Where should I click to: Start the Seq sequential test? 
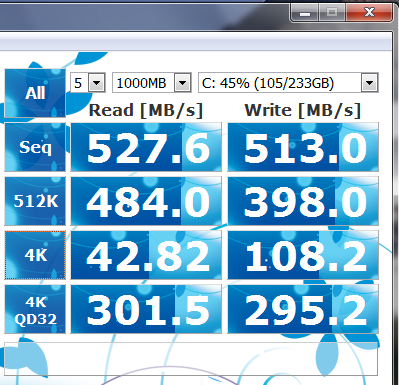pyautogui.click(x=35, y=147)
